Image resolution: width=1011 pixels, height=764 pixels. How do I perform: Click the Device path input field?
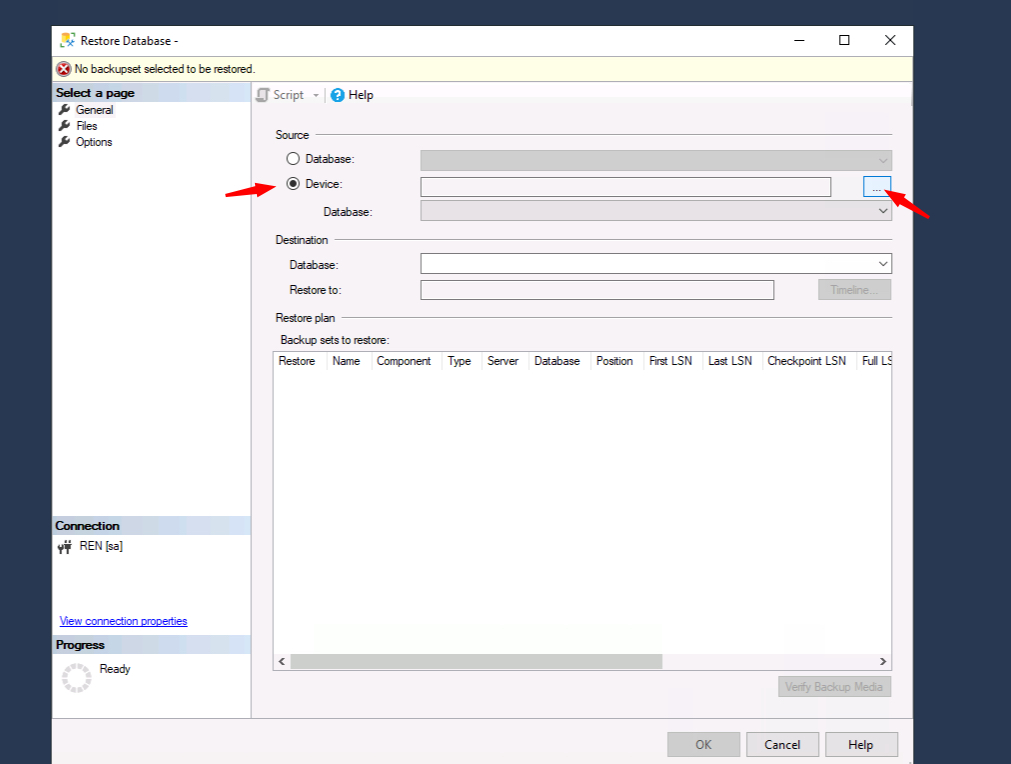tap(625, 187)
